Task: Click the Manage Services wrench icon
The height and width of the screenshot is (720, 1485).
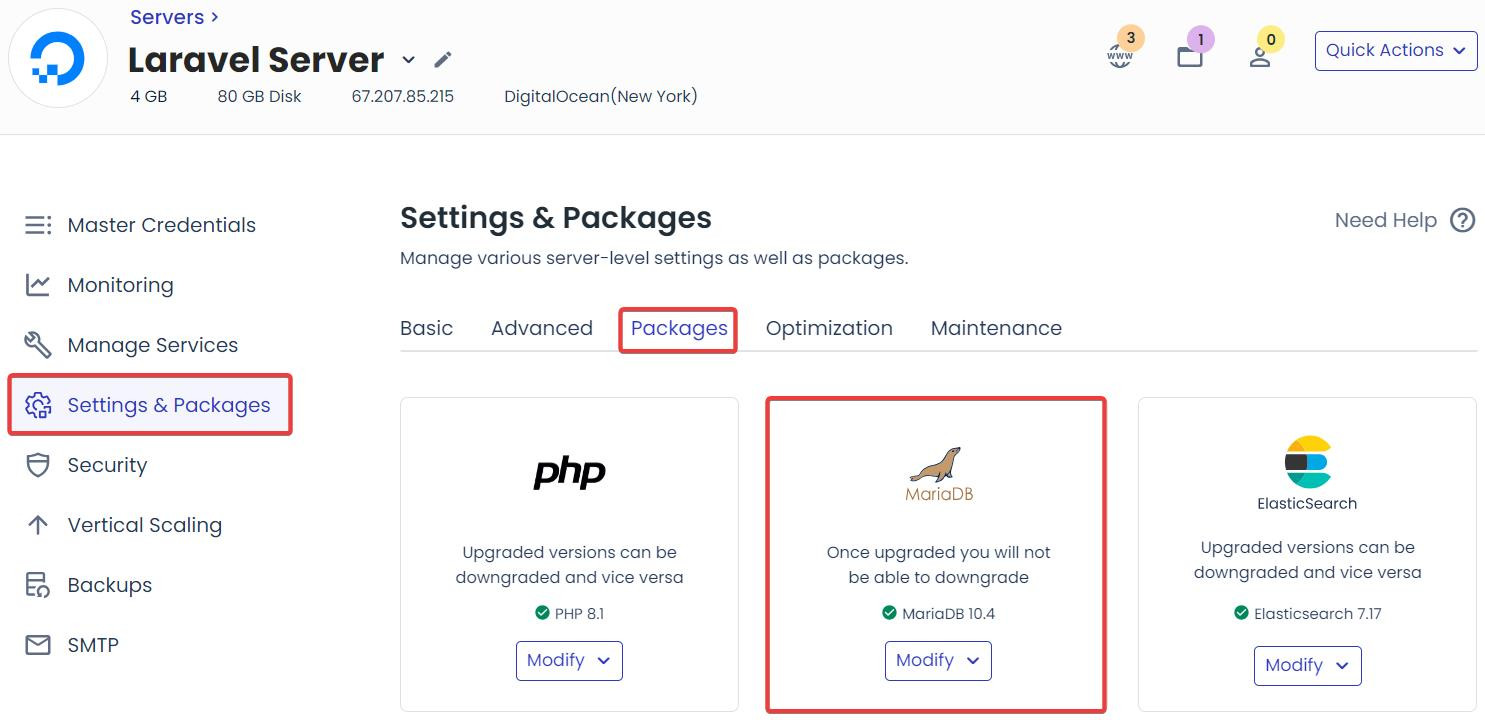Action: 38,345
